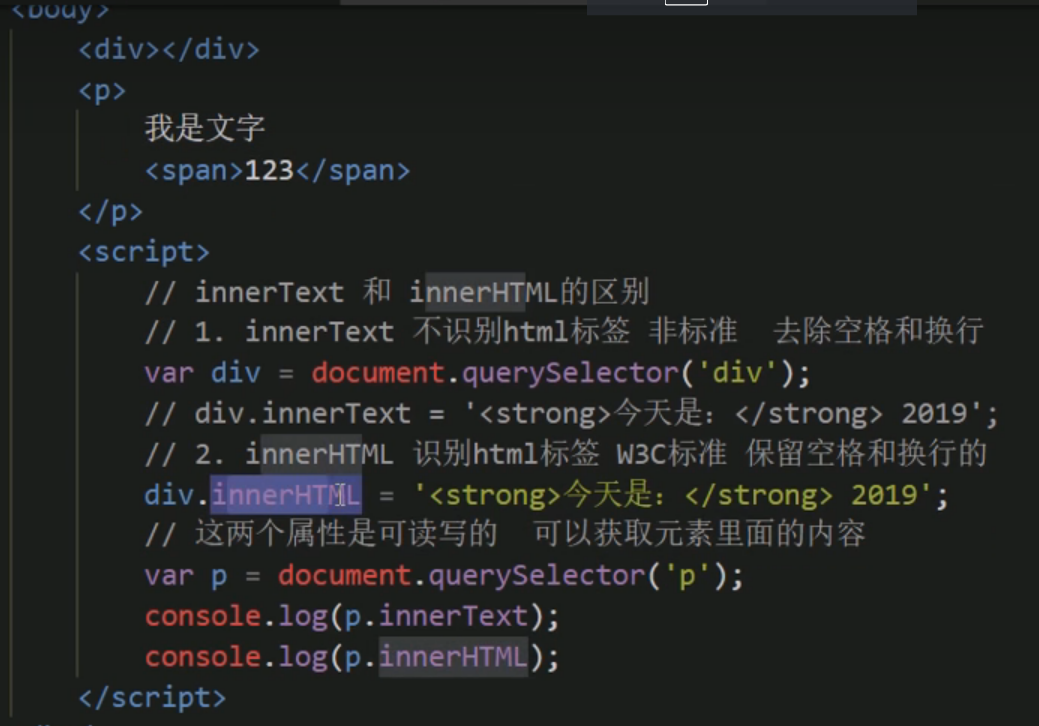Click the opening <p> tag
The width and height of the screenshot is (1039, 726).
click(102, 90)
